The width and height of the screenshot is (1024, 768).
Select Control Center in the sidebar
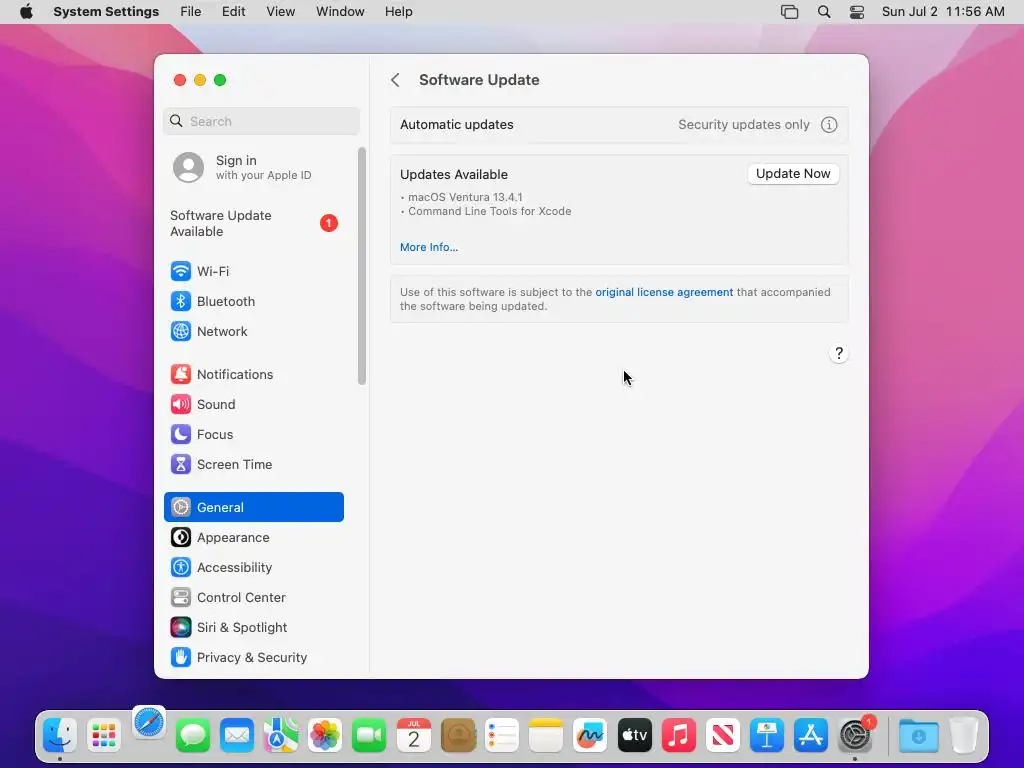[x=253, y=598]
